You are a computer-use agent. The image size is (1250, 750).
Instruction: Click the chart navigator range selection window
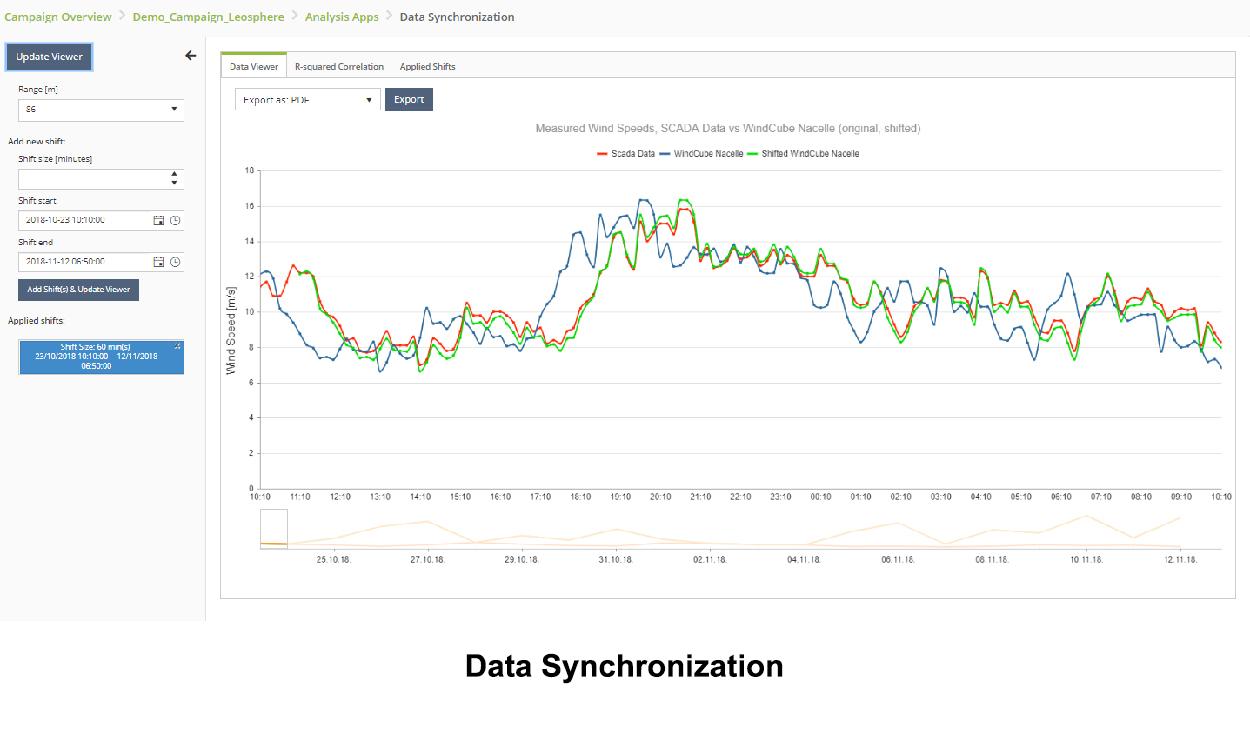pos(273,529)
